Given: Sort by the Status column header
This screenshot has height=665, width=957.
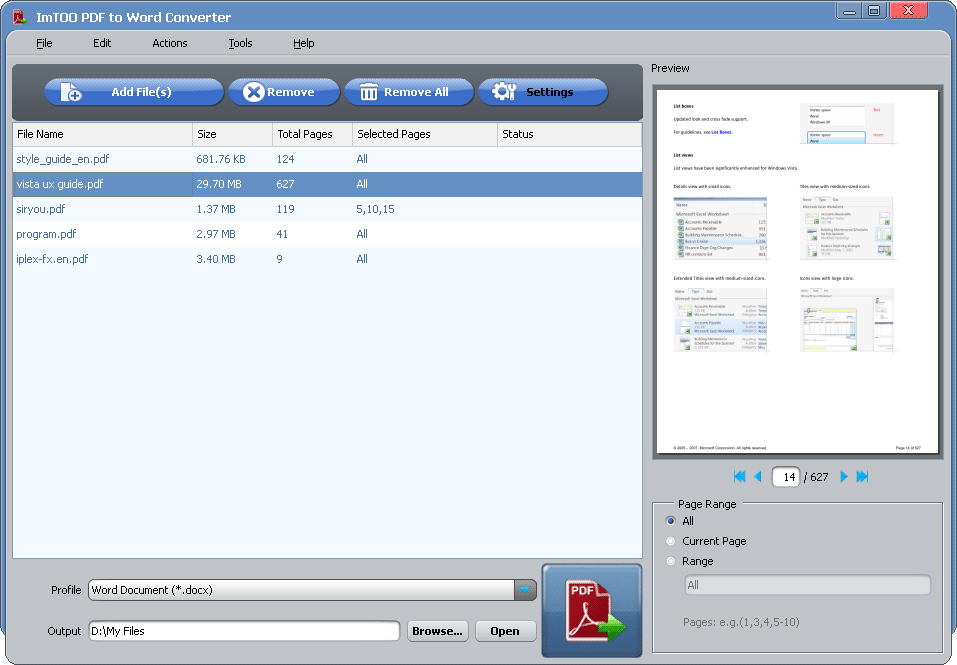Looking at the screenshot, I should [569, 134].
